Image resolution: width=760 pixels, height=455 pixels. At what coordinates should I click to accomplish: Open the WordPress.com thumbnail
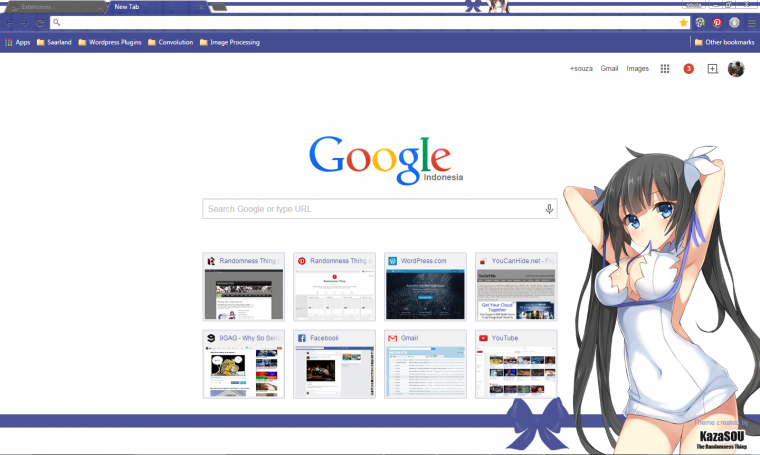425,287
